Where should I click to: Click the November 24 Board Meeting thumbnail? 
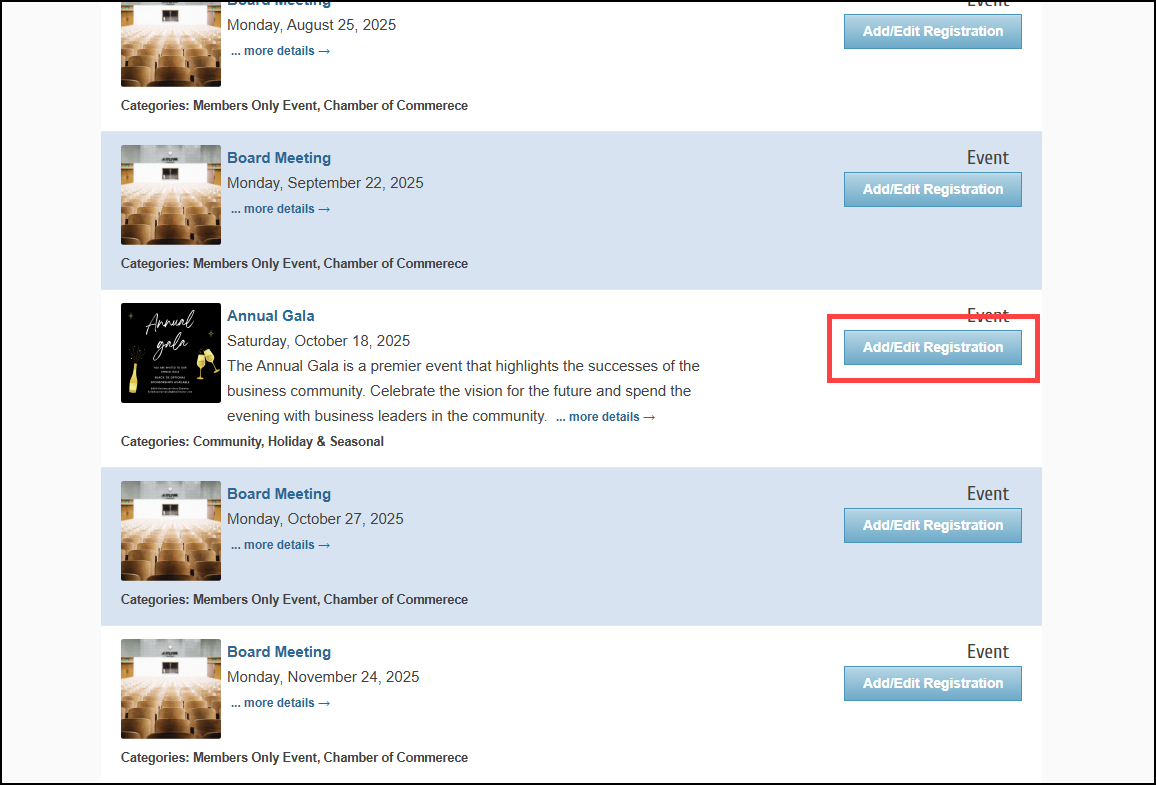point(171,688)
